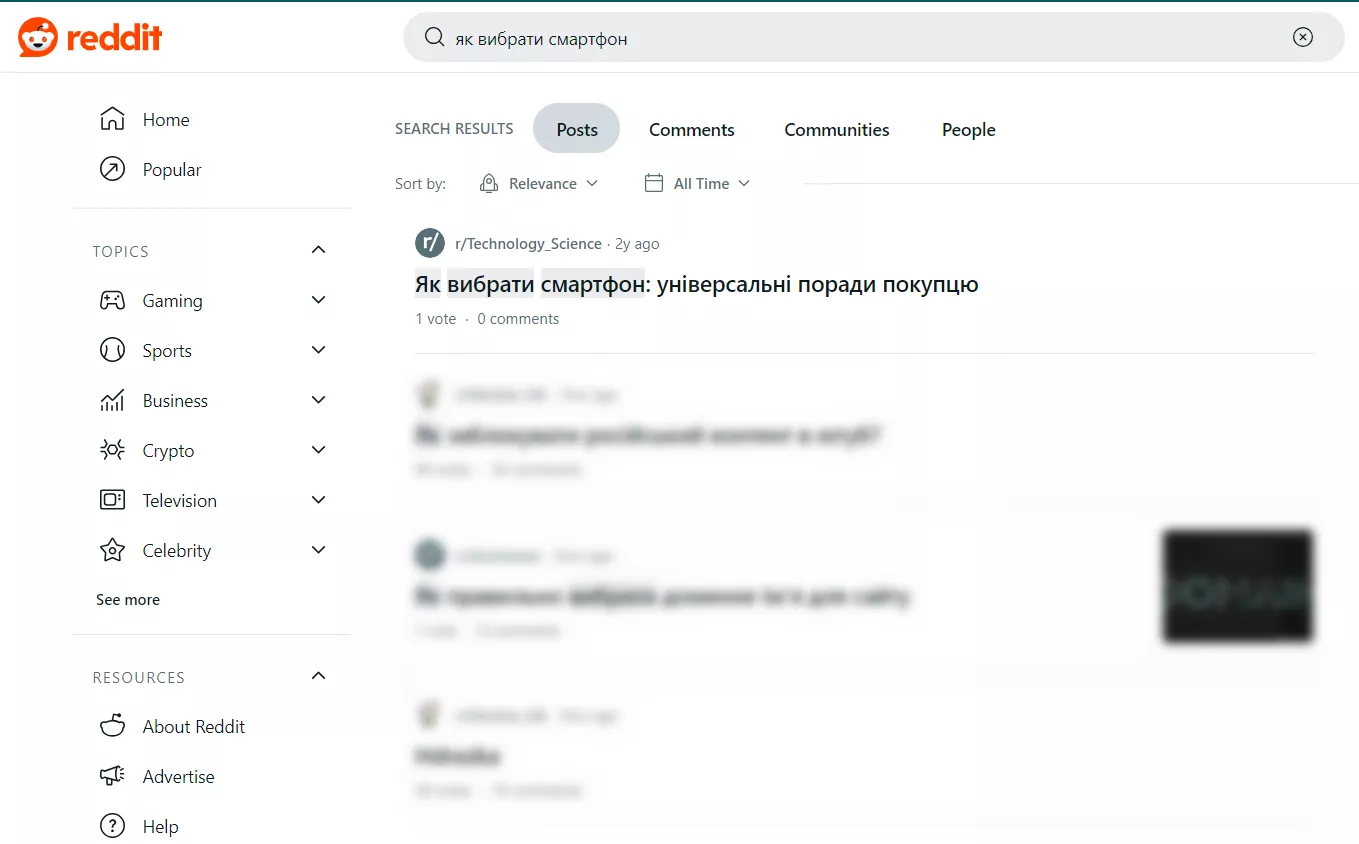Click the Celebrity star icon
Screen dimensions: 1359x844
pyautogui.click(x=112, y=550)
